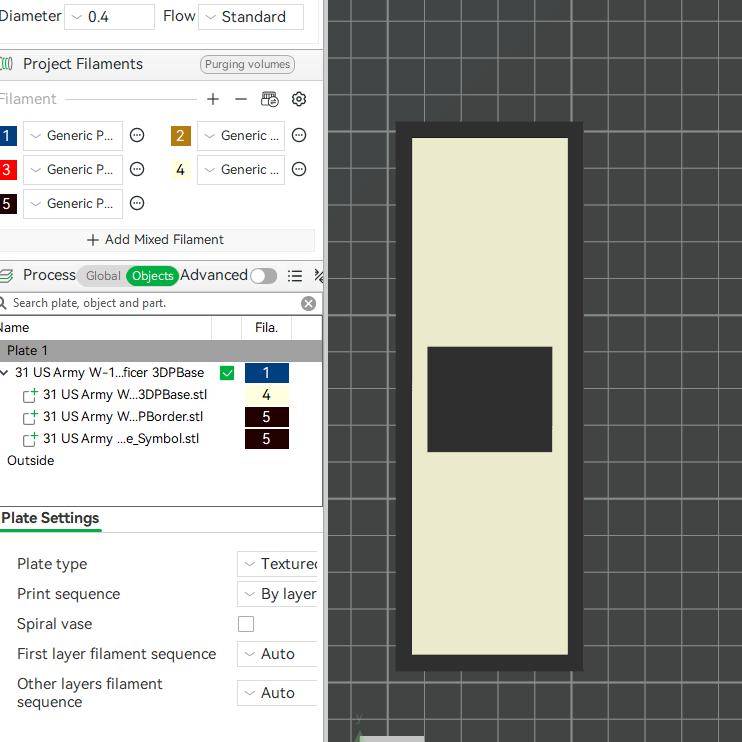Enable the Spiral vase checkbox

click(246, 624)
